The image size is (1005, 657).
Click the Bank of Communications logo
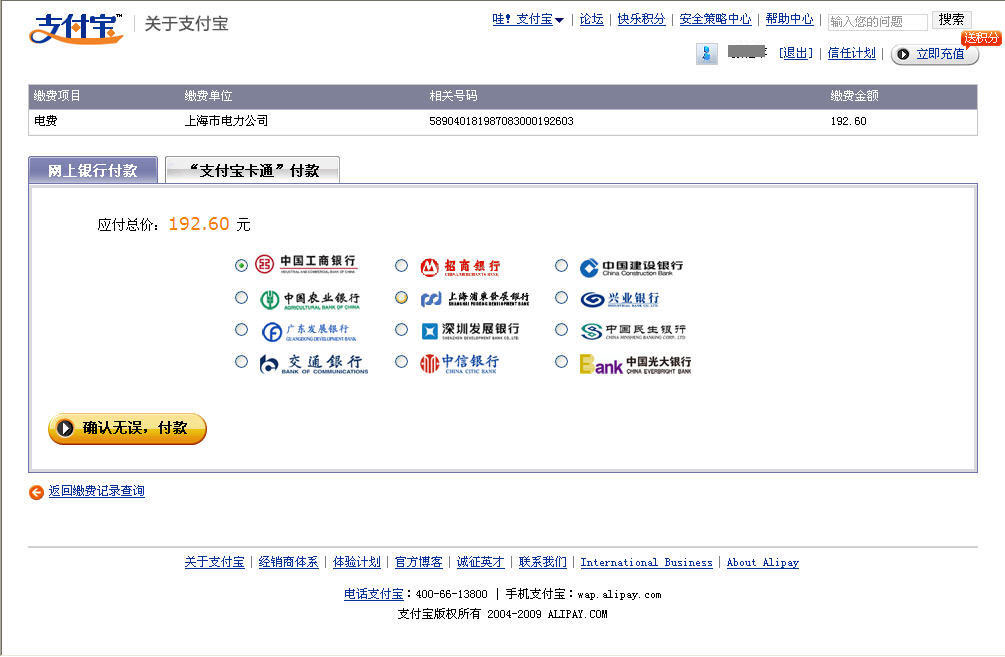[x=313, y=363]
